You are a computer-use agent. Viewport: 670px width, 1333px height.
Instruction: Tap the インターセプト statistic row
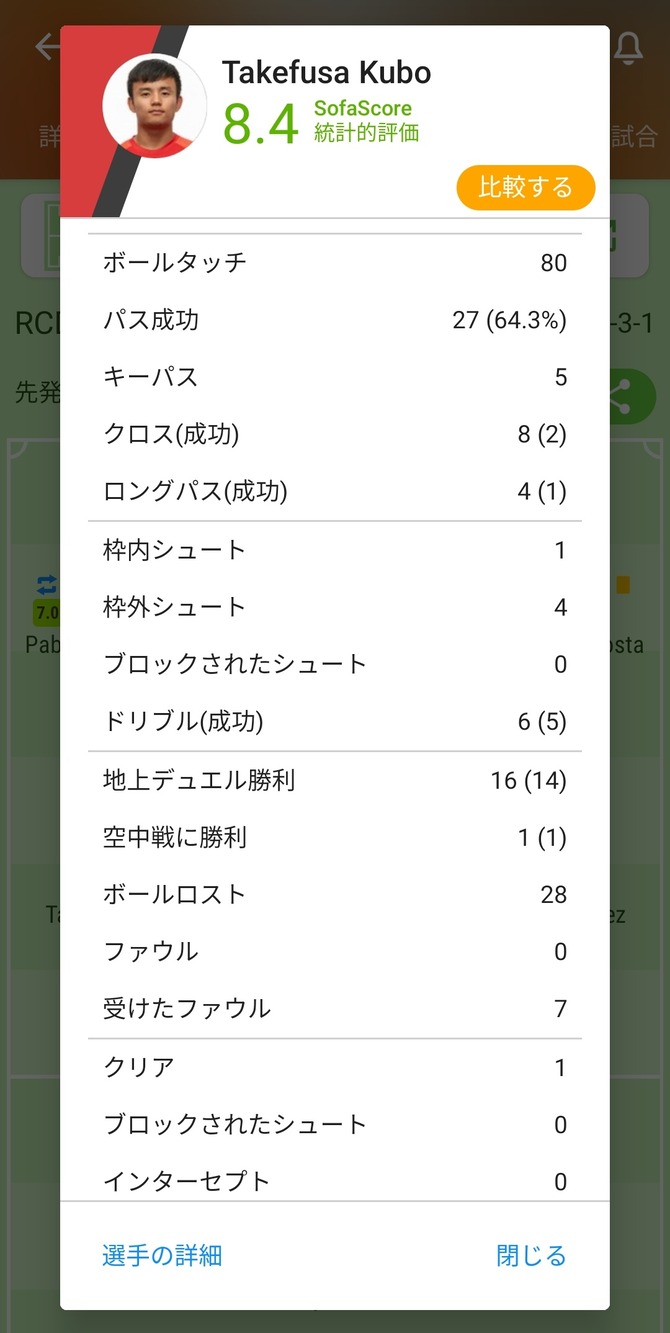click(x=335, y=1180)
